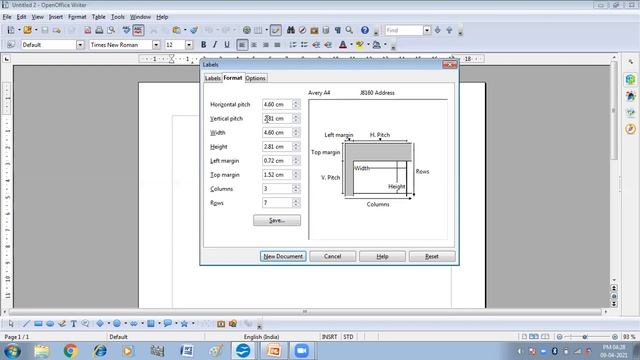Screen dimensions: 640x360
Task: Toggle the AutoSpellcheck icon
Action: (138, 30)
